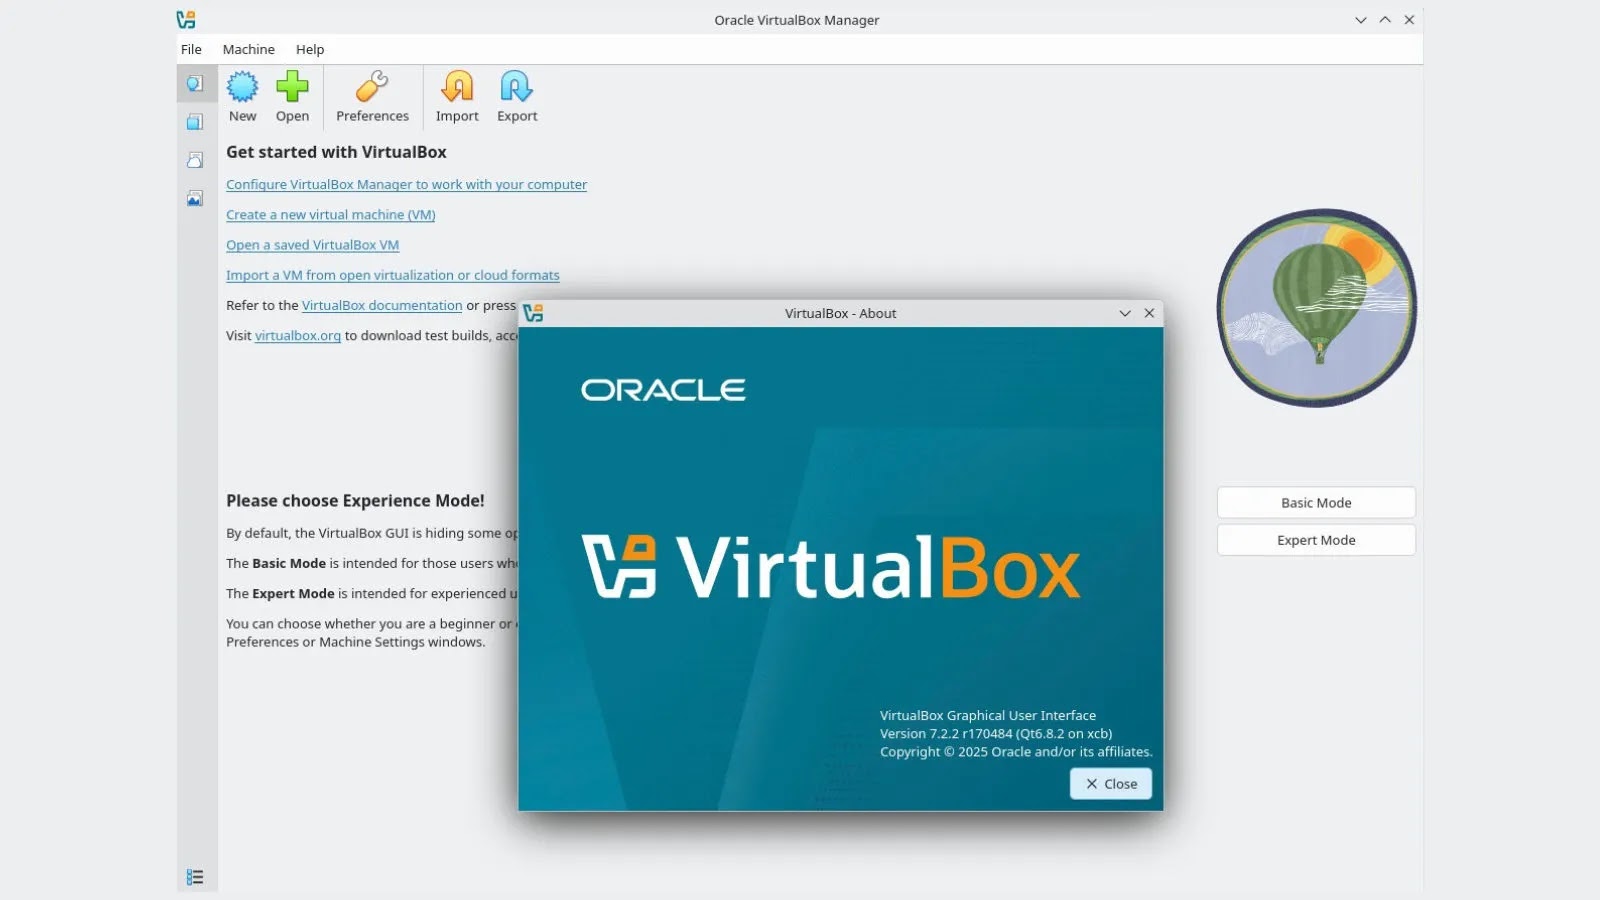Viewport: 1600px width, 900px height.
Task: Select the Media sidebar icon
Action: pyautogui.click(x=196, y=122)
